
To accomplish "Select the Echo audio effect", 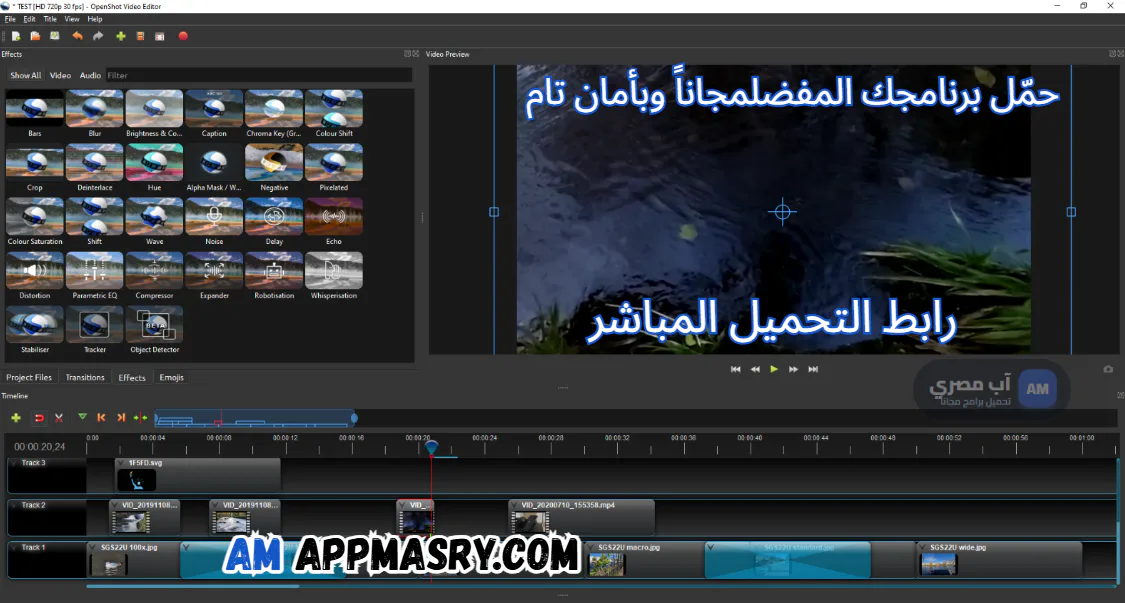I will (334, 222).
